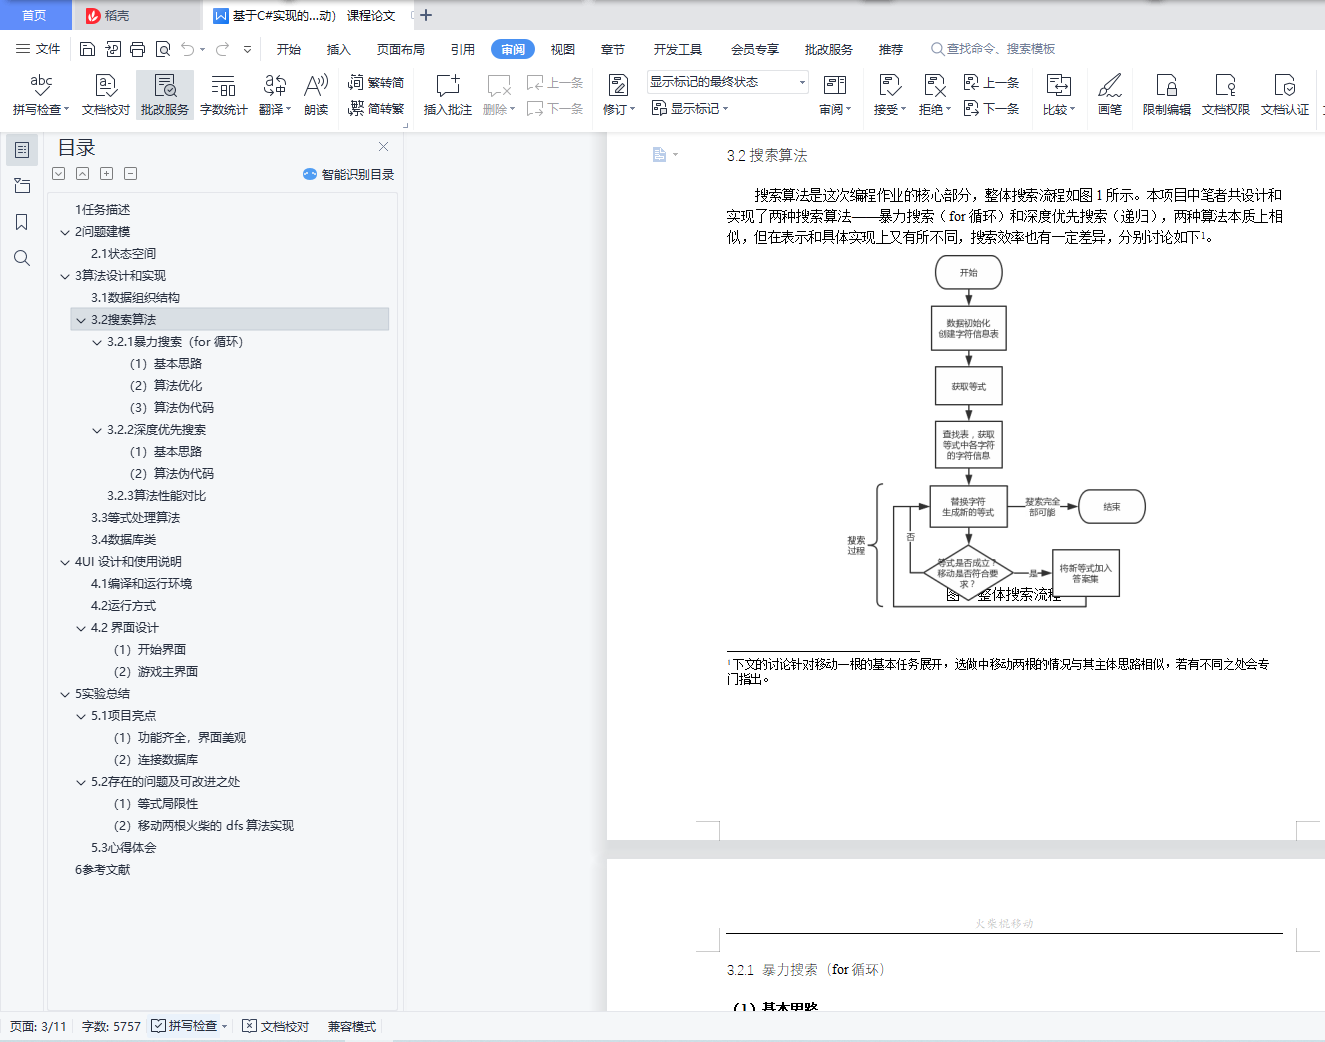Open Print Preview from the quick access bar

162,49
